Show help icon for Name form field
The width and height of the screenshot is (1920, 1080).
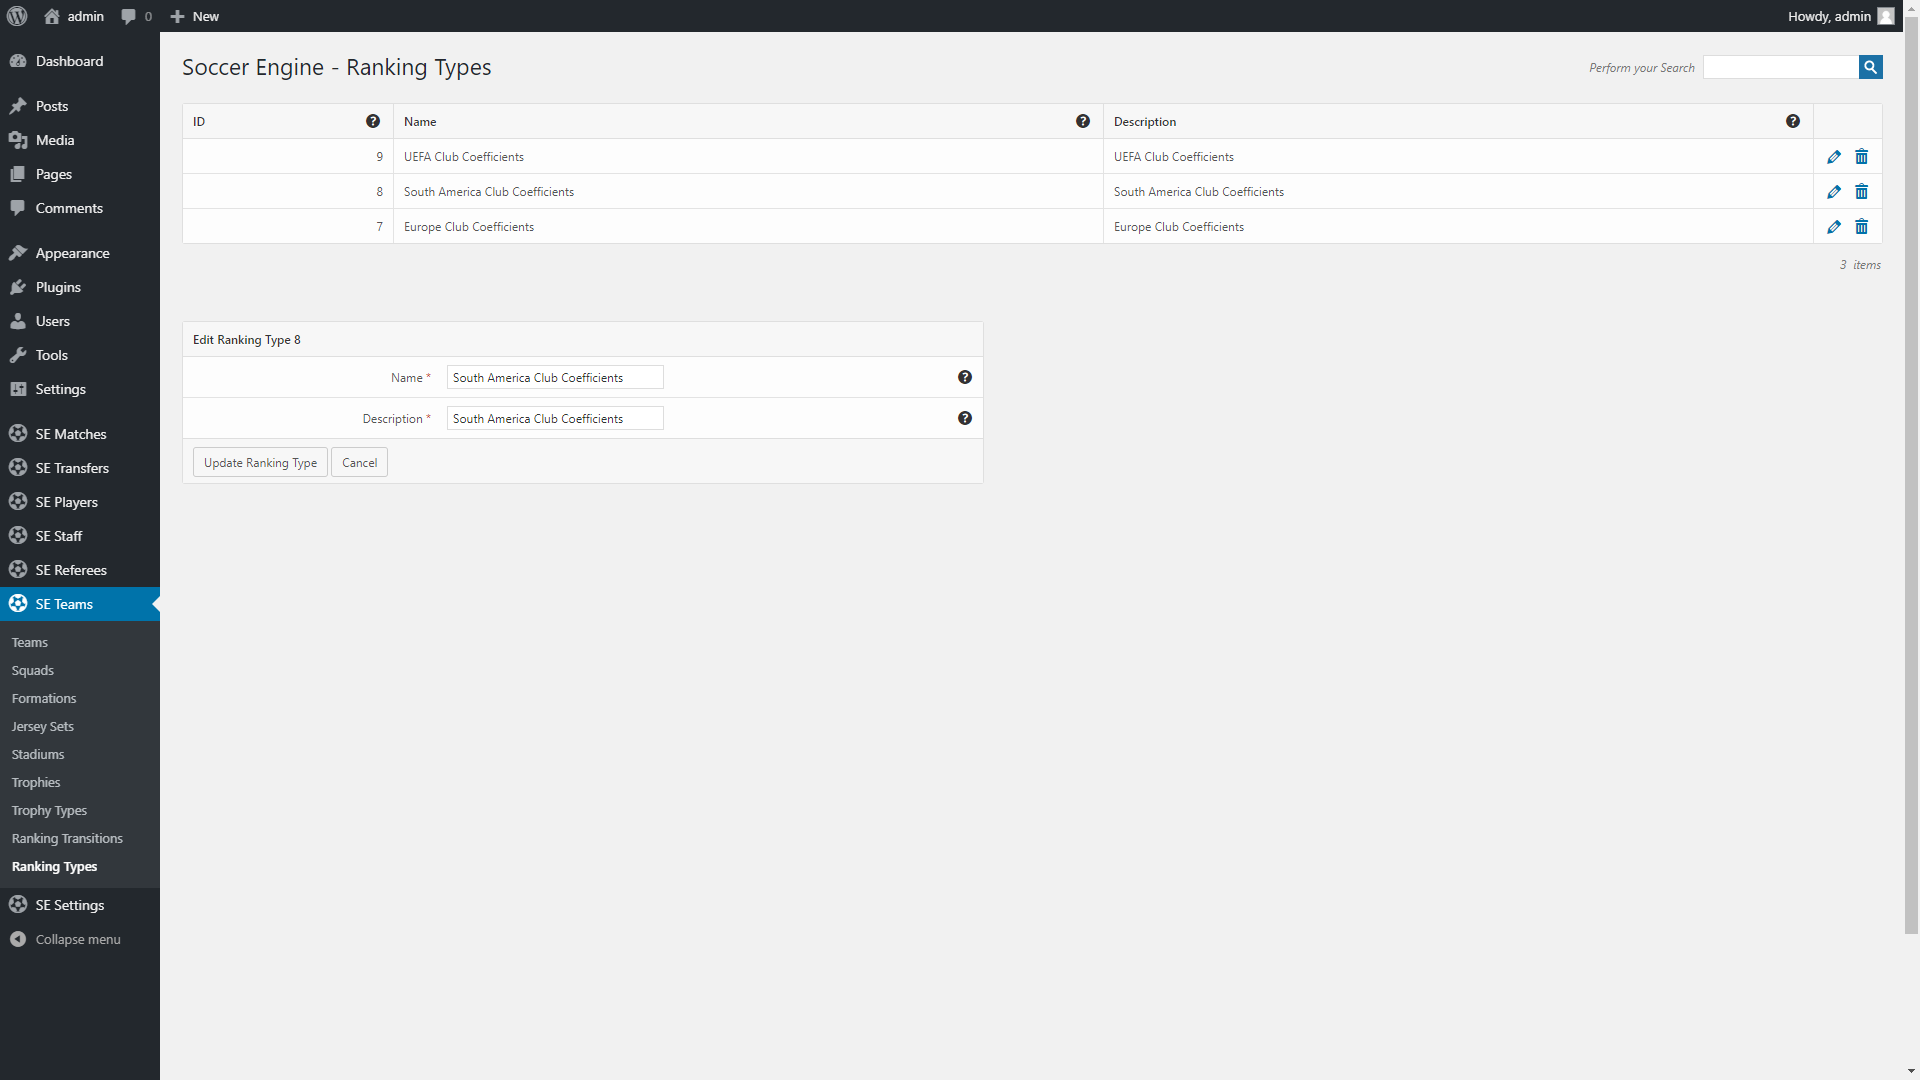[964, 377]
